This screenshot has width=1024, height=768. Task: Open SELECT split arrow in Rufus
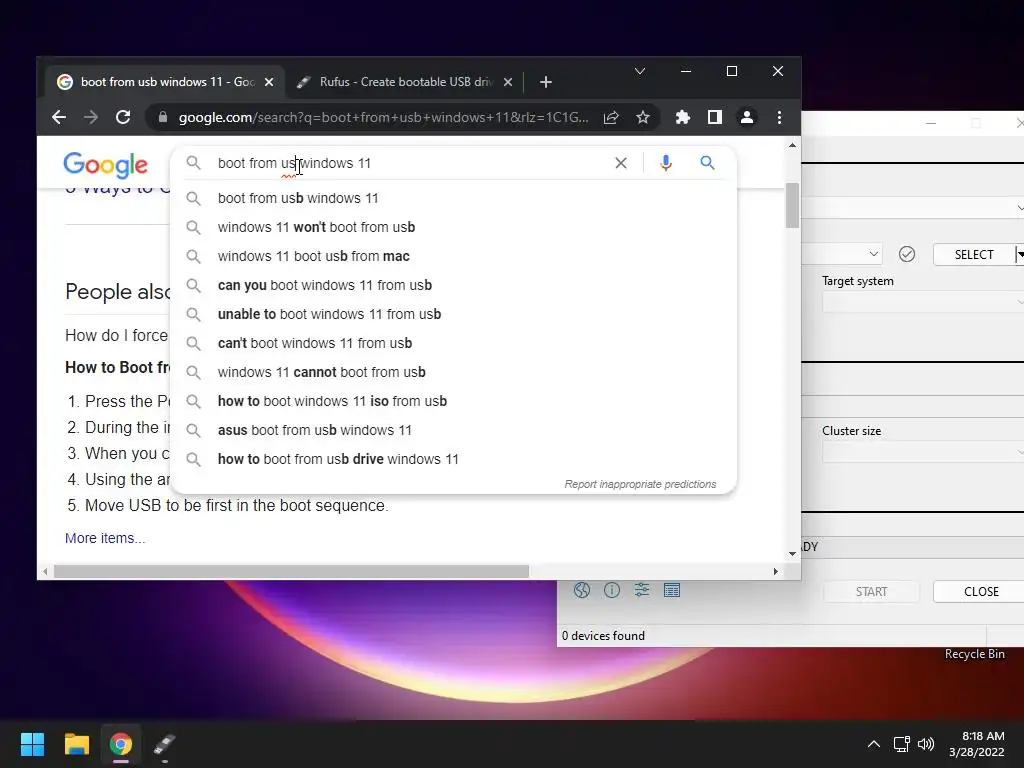[x=1019, y=255]
